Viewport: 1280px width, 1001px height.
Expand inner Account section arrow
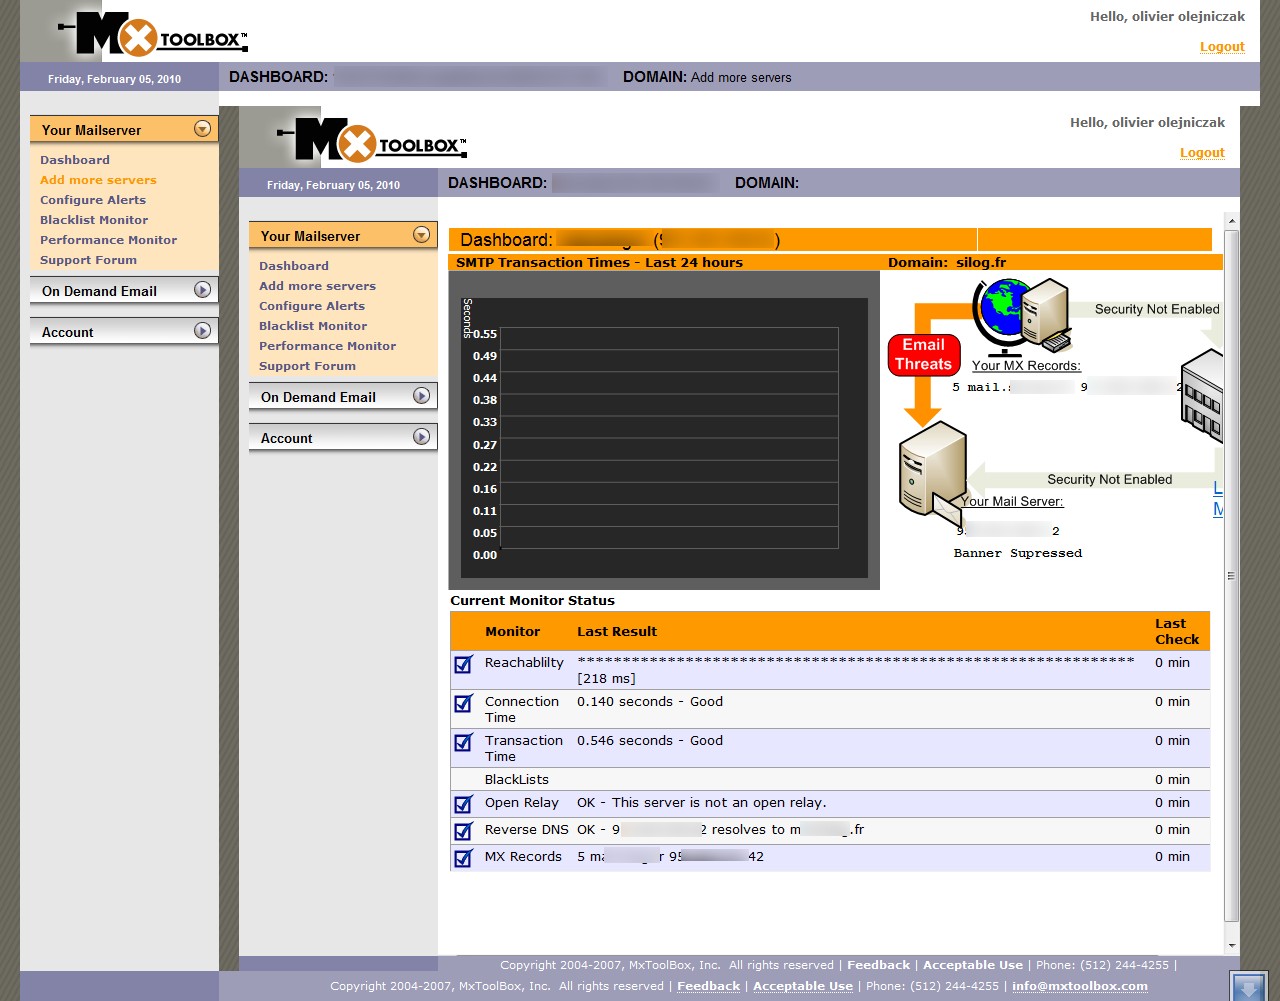tap(422, 436)
